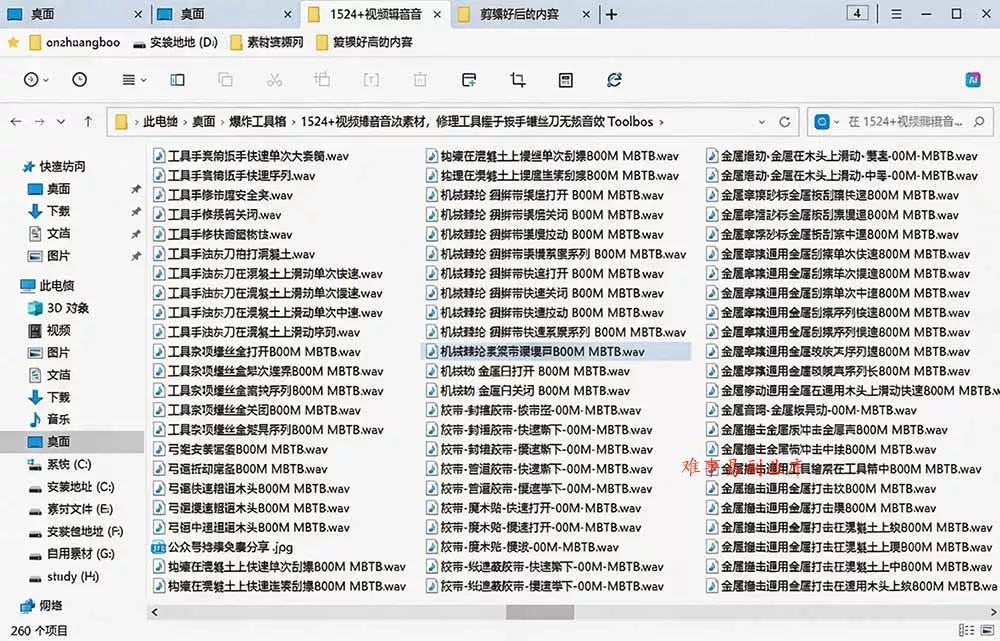Click the 3D 对象 cube icon in the sidebar
This screenshot has height=641, width=1000.
(35, 308)
